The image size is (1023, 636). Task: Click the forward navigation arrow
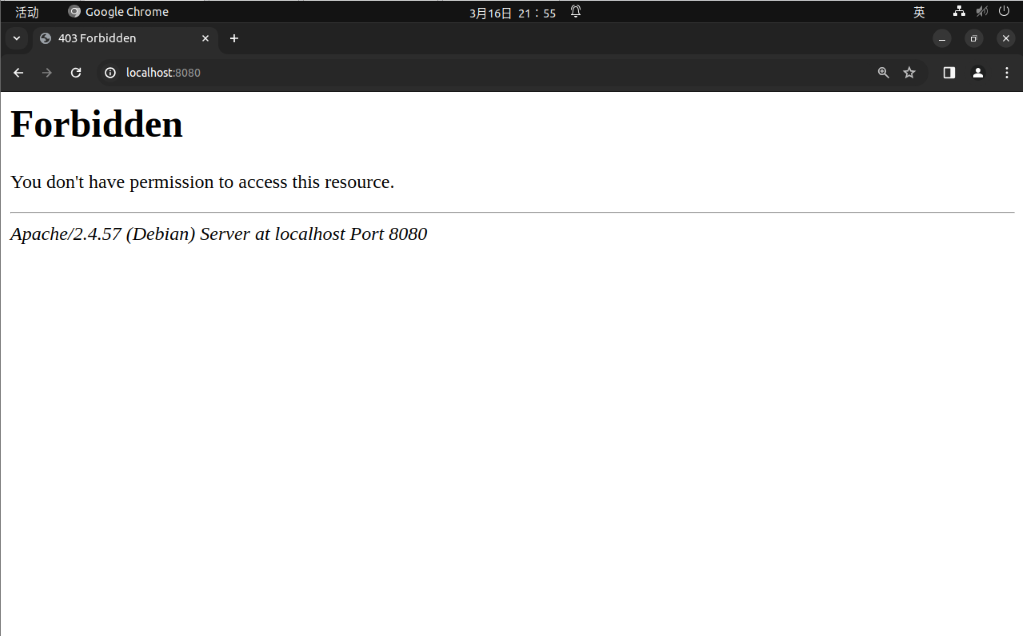point(47,73)
